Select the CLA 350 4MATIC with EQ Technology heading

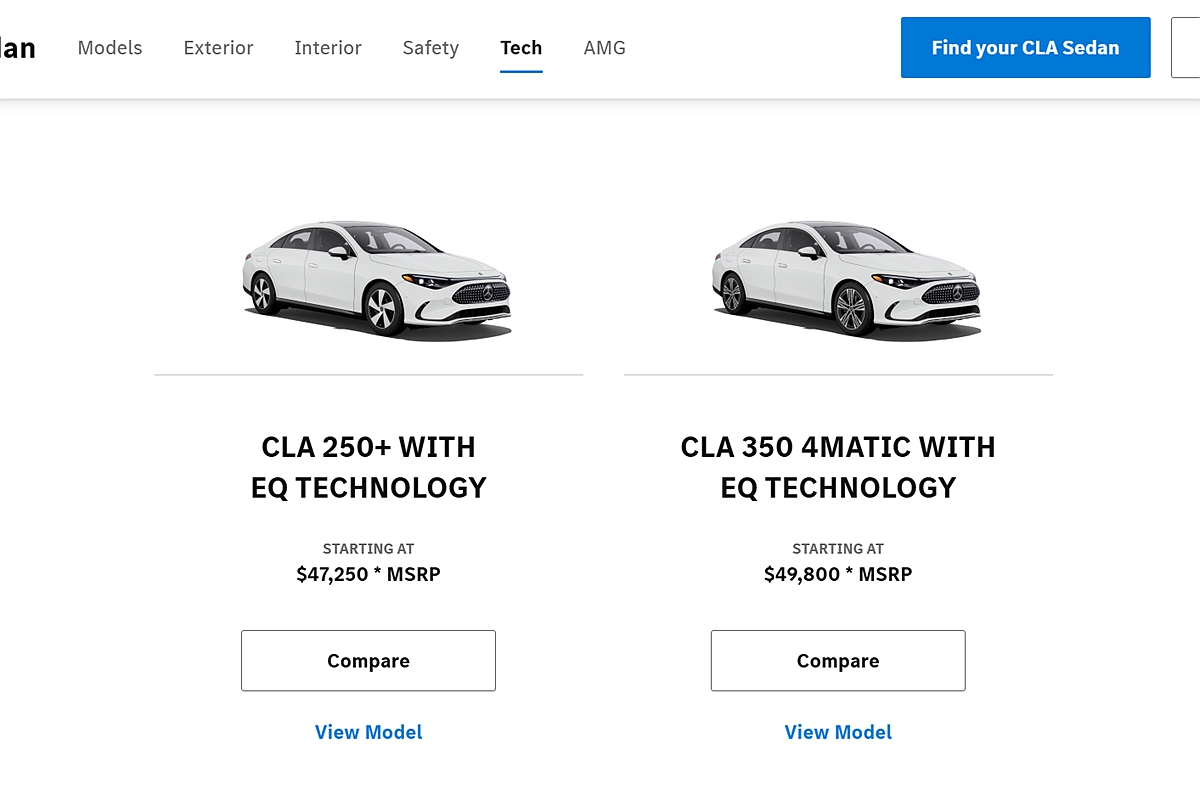pos(838,467)
